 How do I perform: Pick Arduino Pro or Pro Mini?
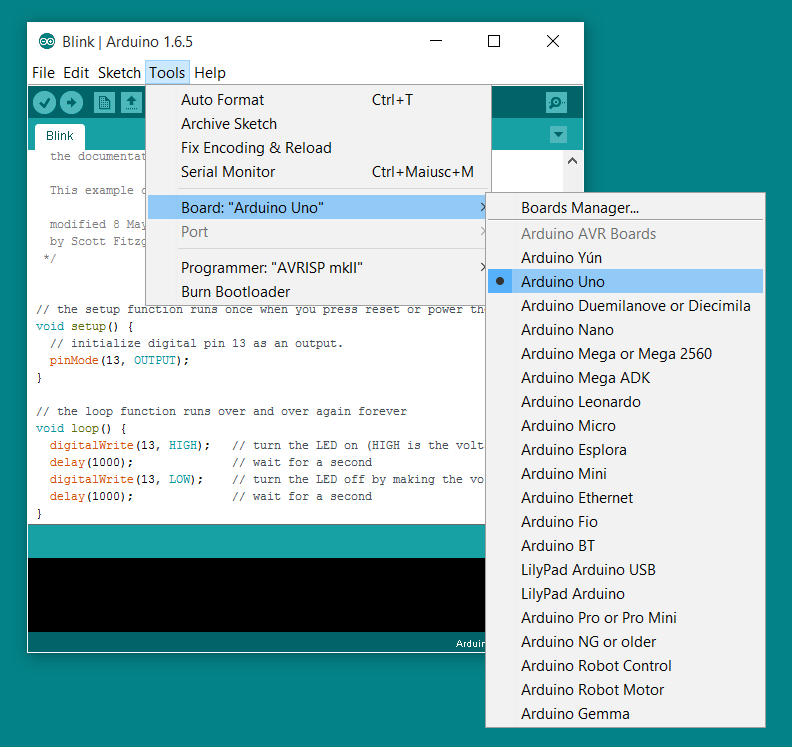click(x=625, y=618)
